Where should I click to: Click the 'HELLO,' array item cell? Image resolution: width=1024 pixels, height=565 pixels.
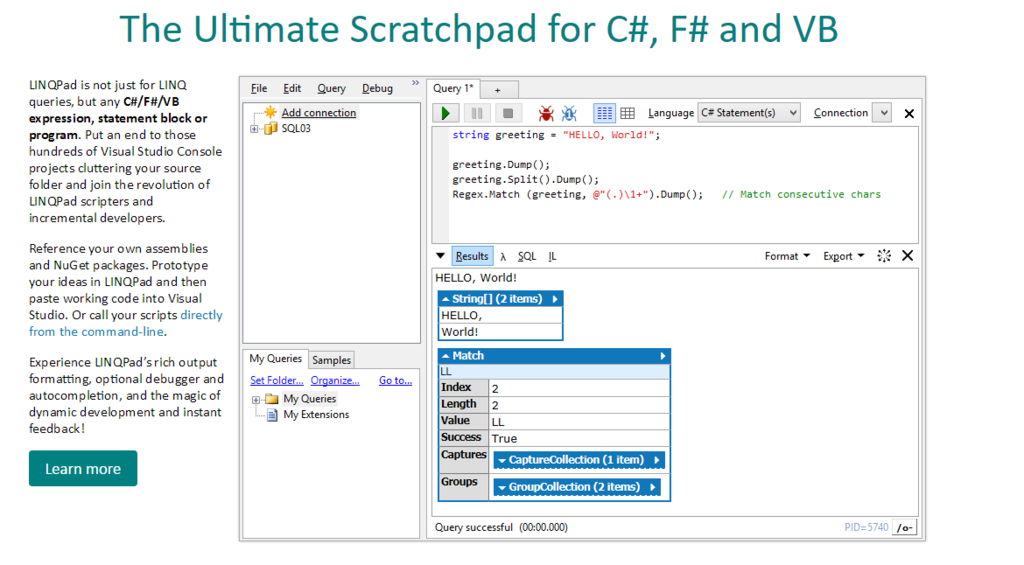(500, 315)
